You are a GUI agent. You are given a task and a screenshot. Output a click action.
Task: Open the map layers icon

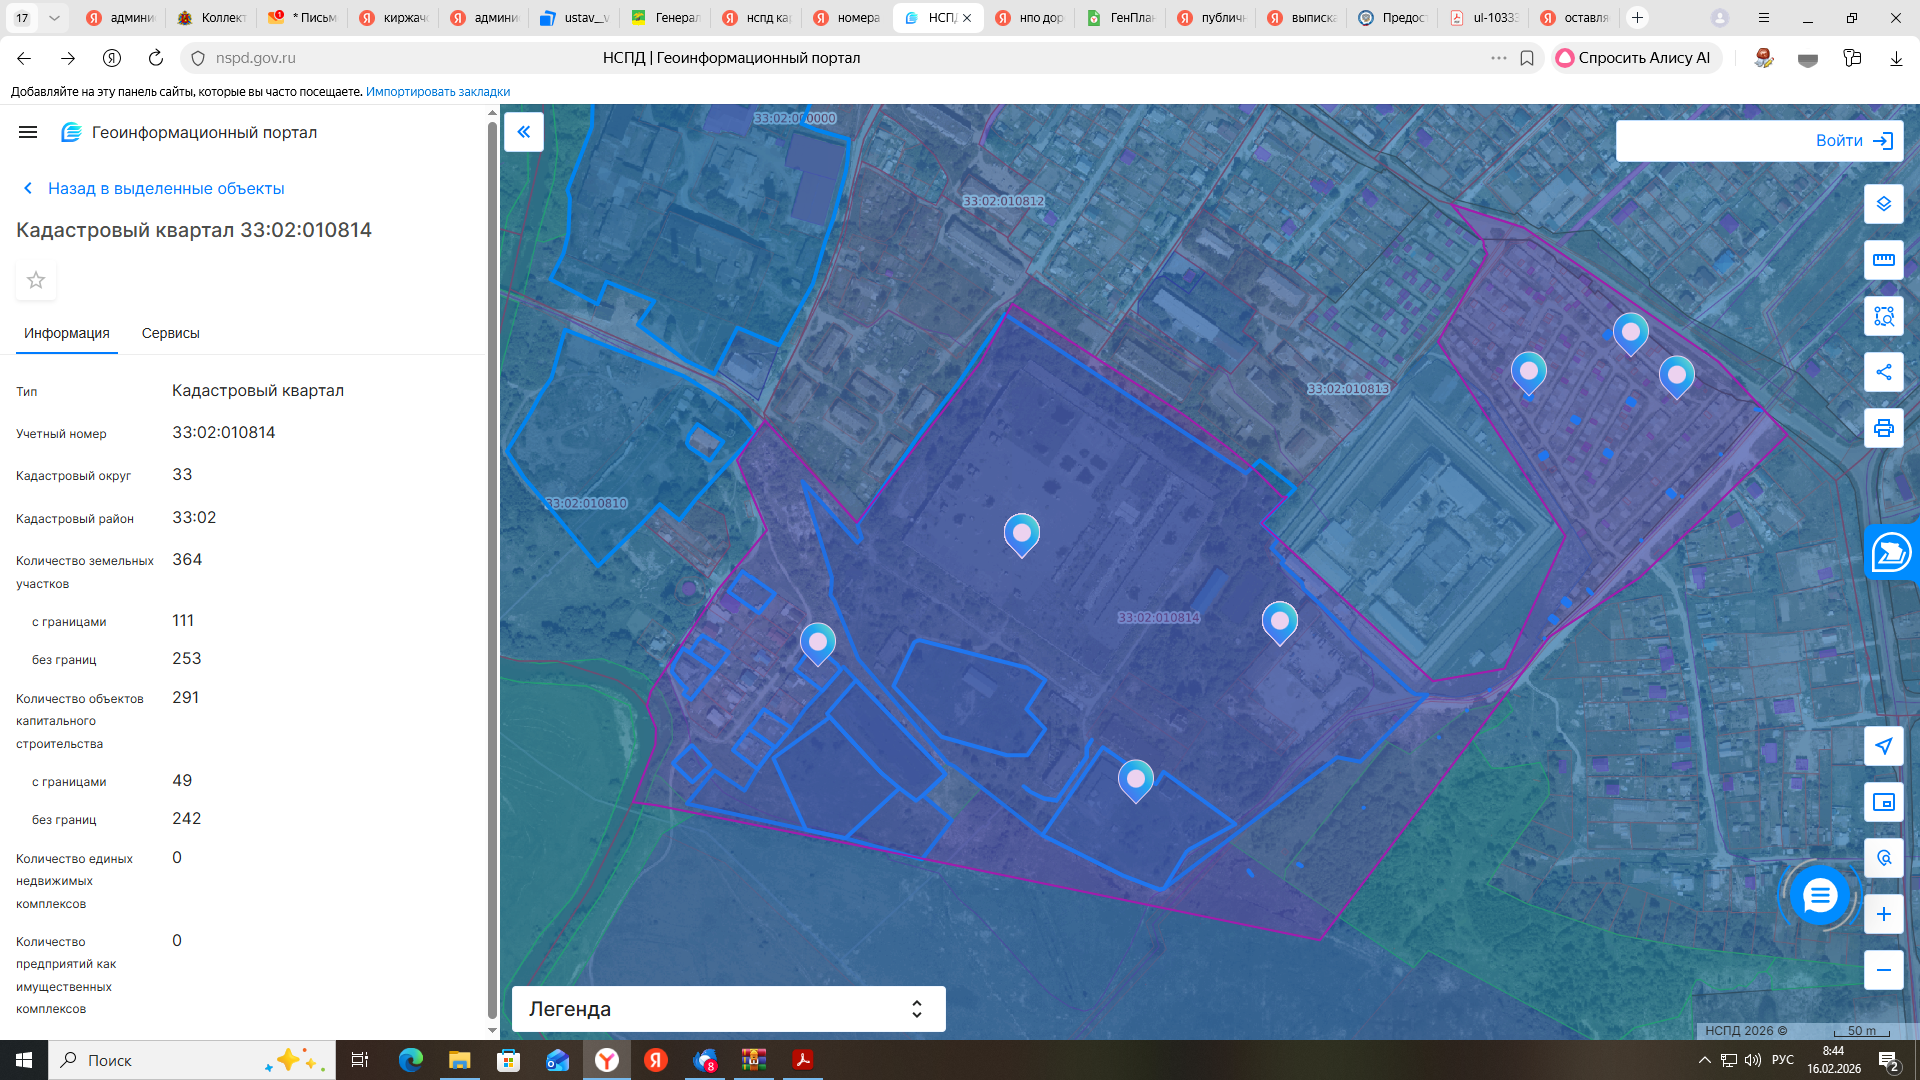pyautogui.click(x=1883, y=204)
